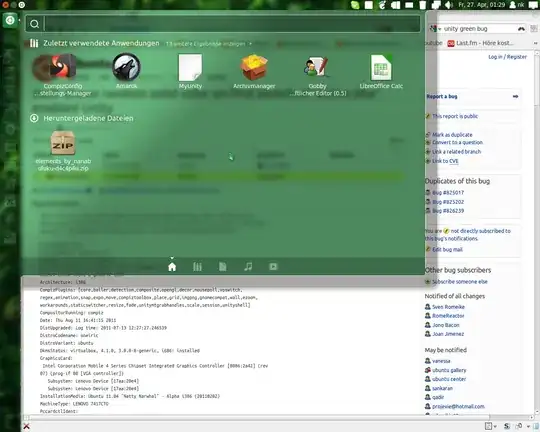Open the Music lens icon

(x=248, y=267)
